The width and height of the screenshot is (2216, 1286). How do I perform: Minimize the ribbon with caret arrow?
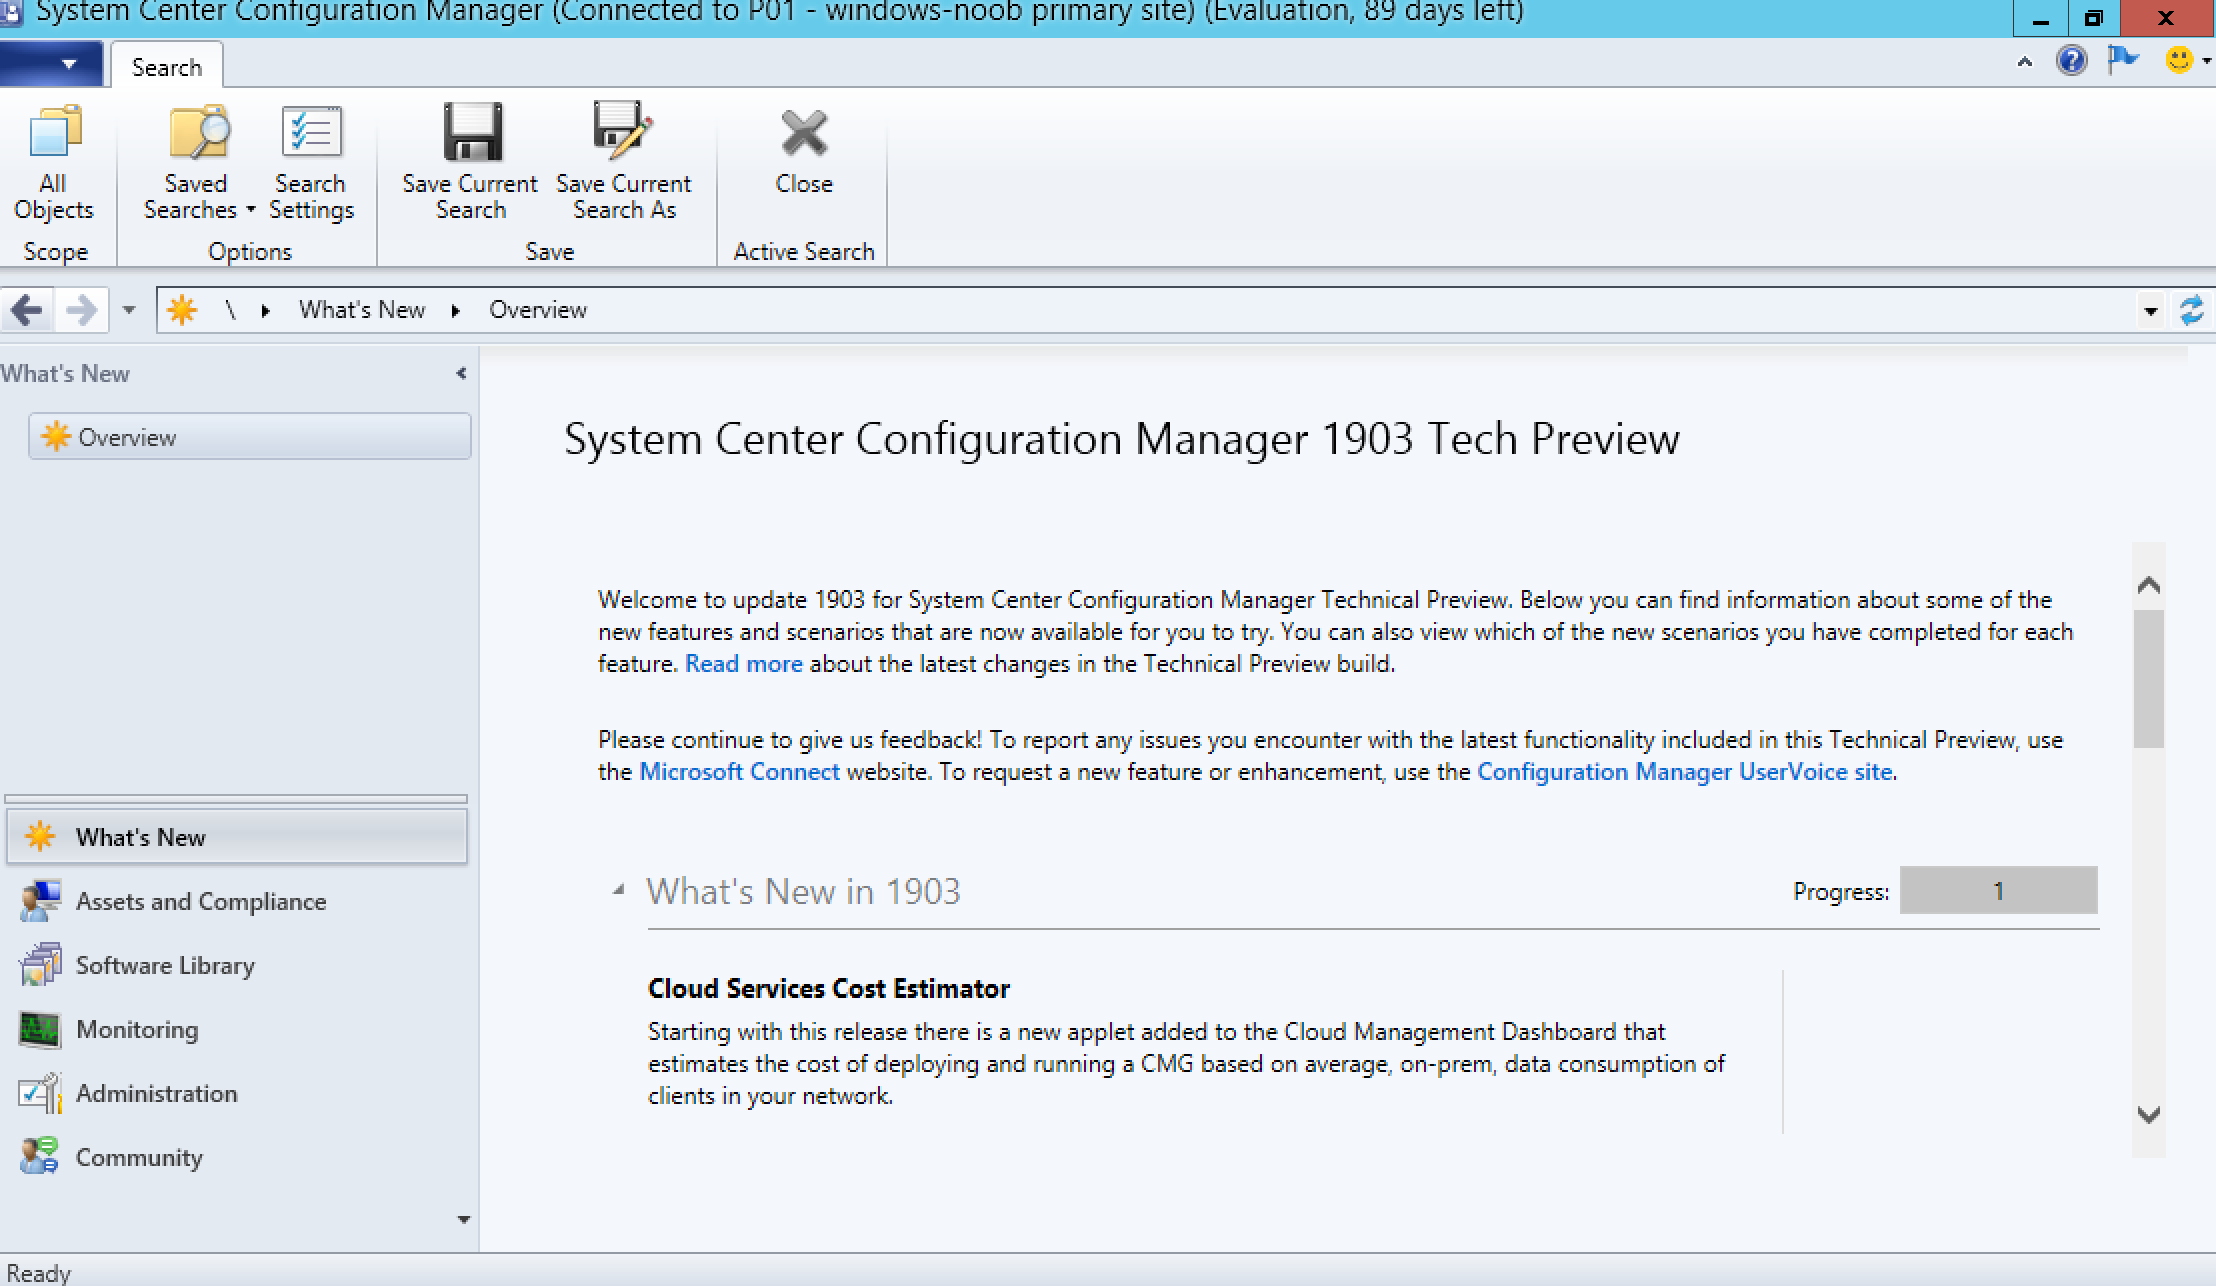[x=2025, y=62]
